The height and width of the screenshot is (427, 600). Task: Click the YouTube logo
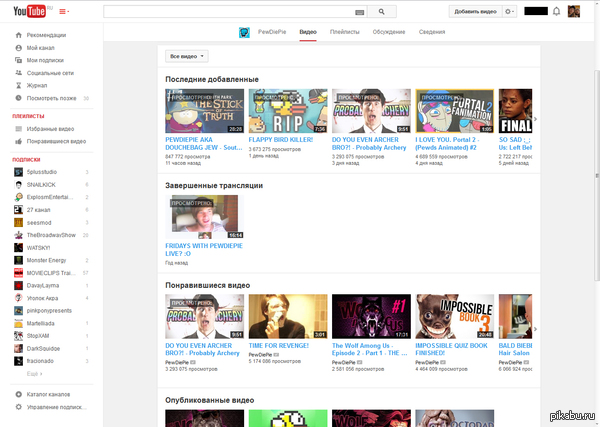[x=29, y=11]
